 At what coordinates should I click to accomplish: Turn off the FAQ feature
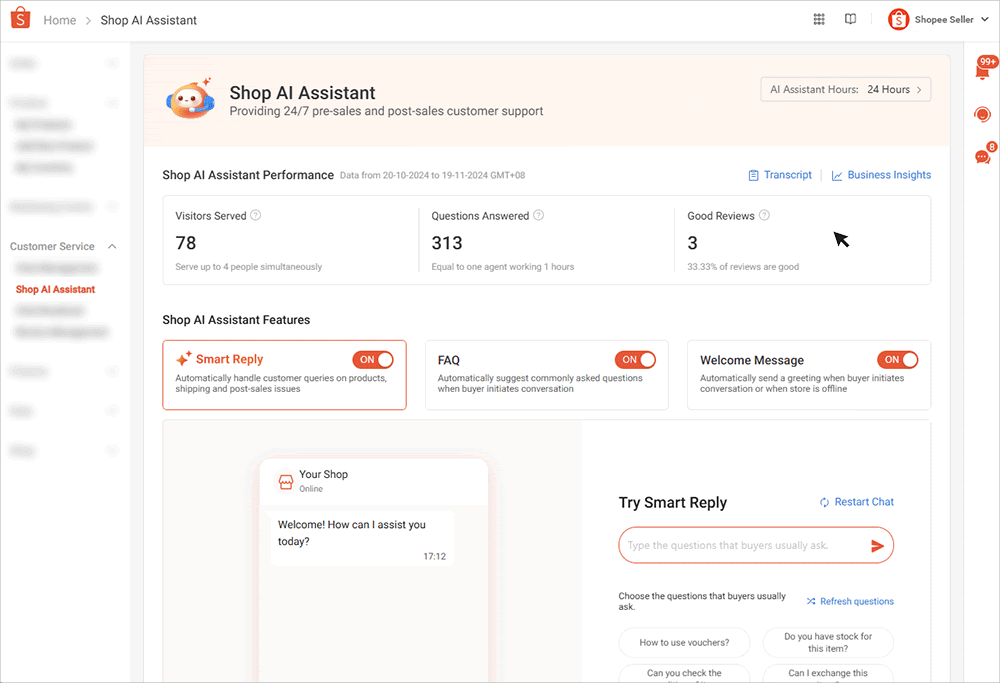(636, 359)
